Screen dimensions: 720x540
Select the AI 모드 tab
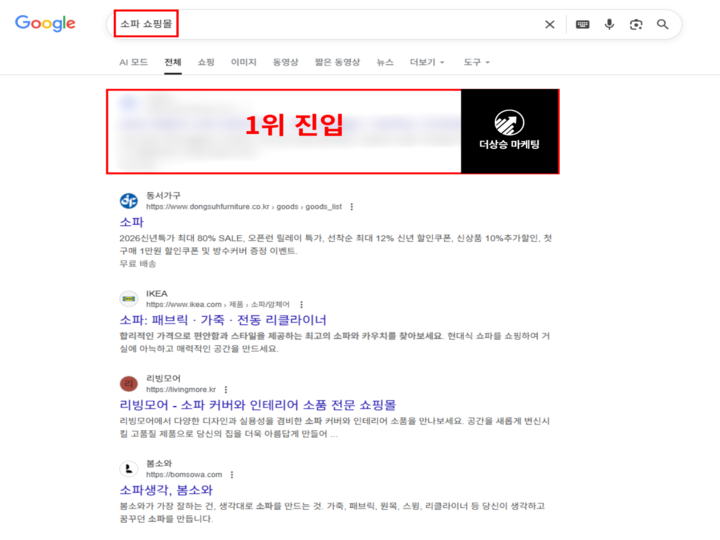coord(133,62)
